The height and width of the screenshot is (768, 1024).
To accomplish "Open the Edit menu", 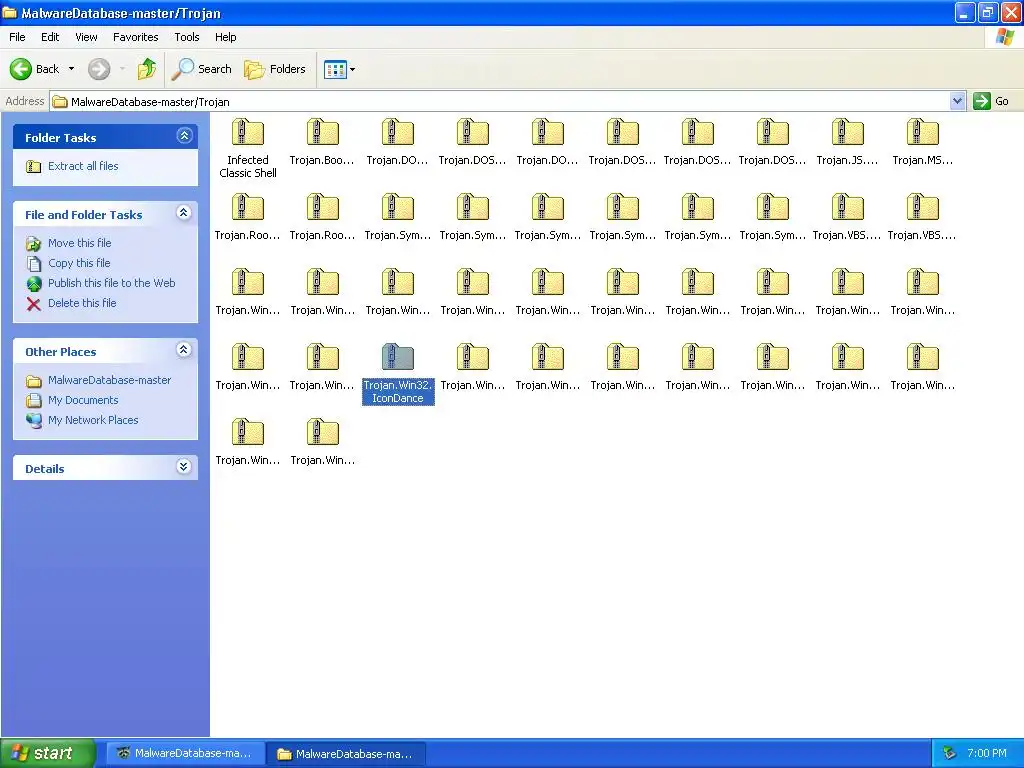I will coord(50,37).
